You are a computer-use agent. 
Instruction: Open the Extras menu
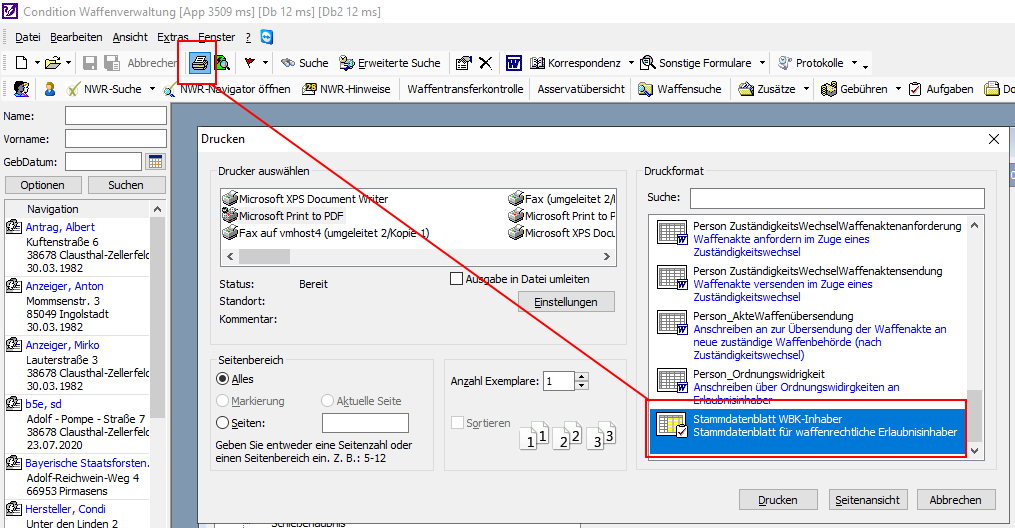(172, 37)
